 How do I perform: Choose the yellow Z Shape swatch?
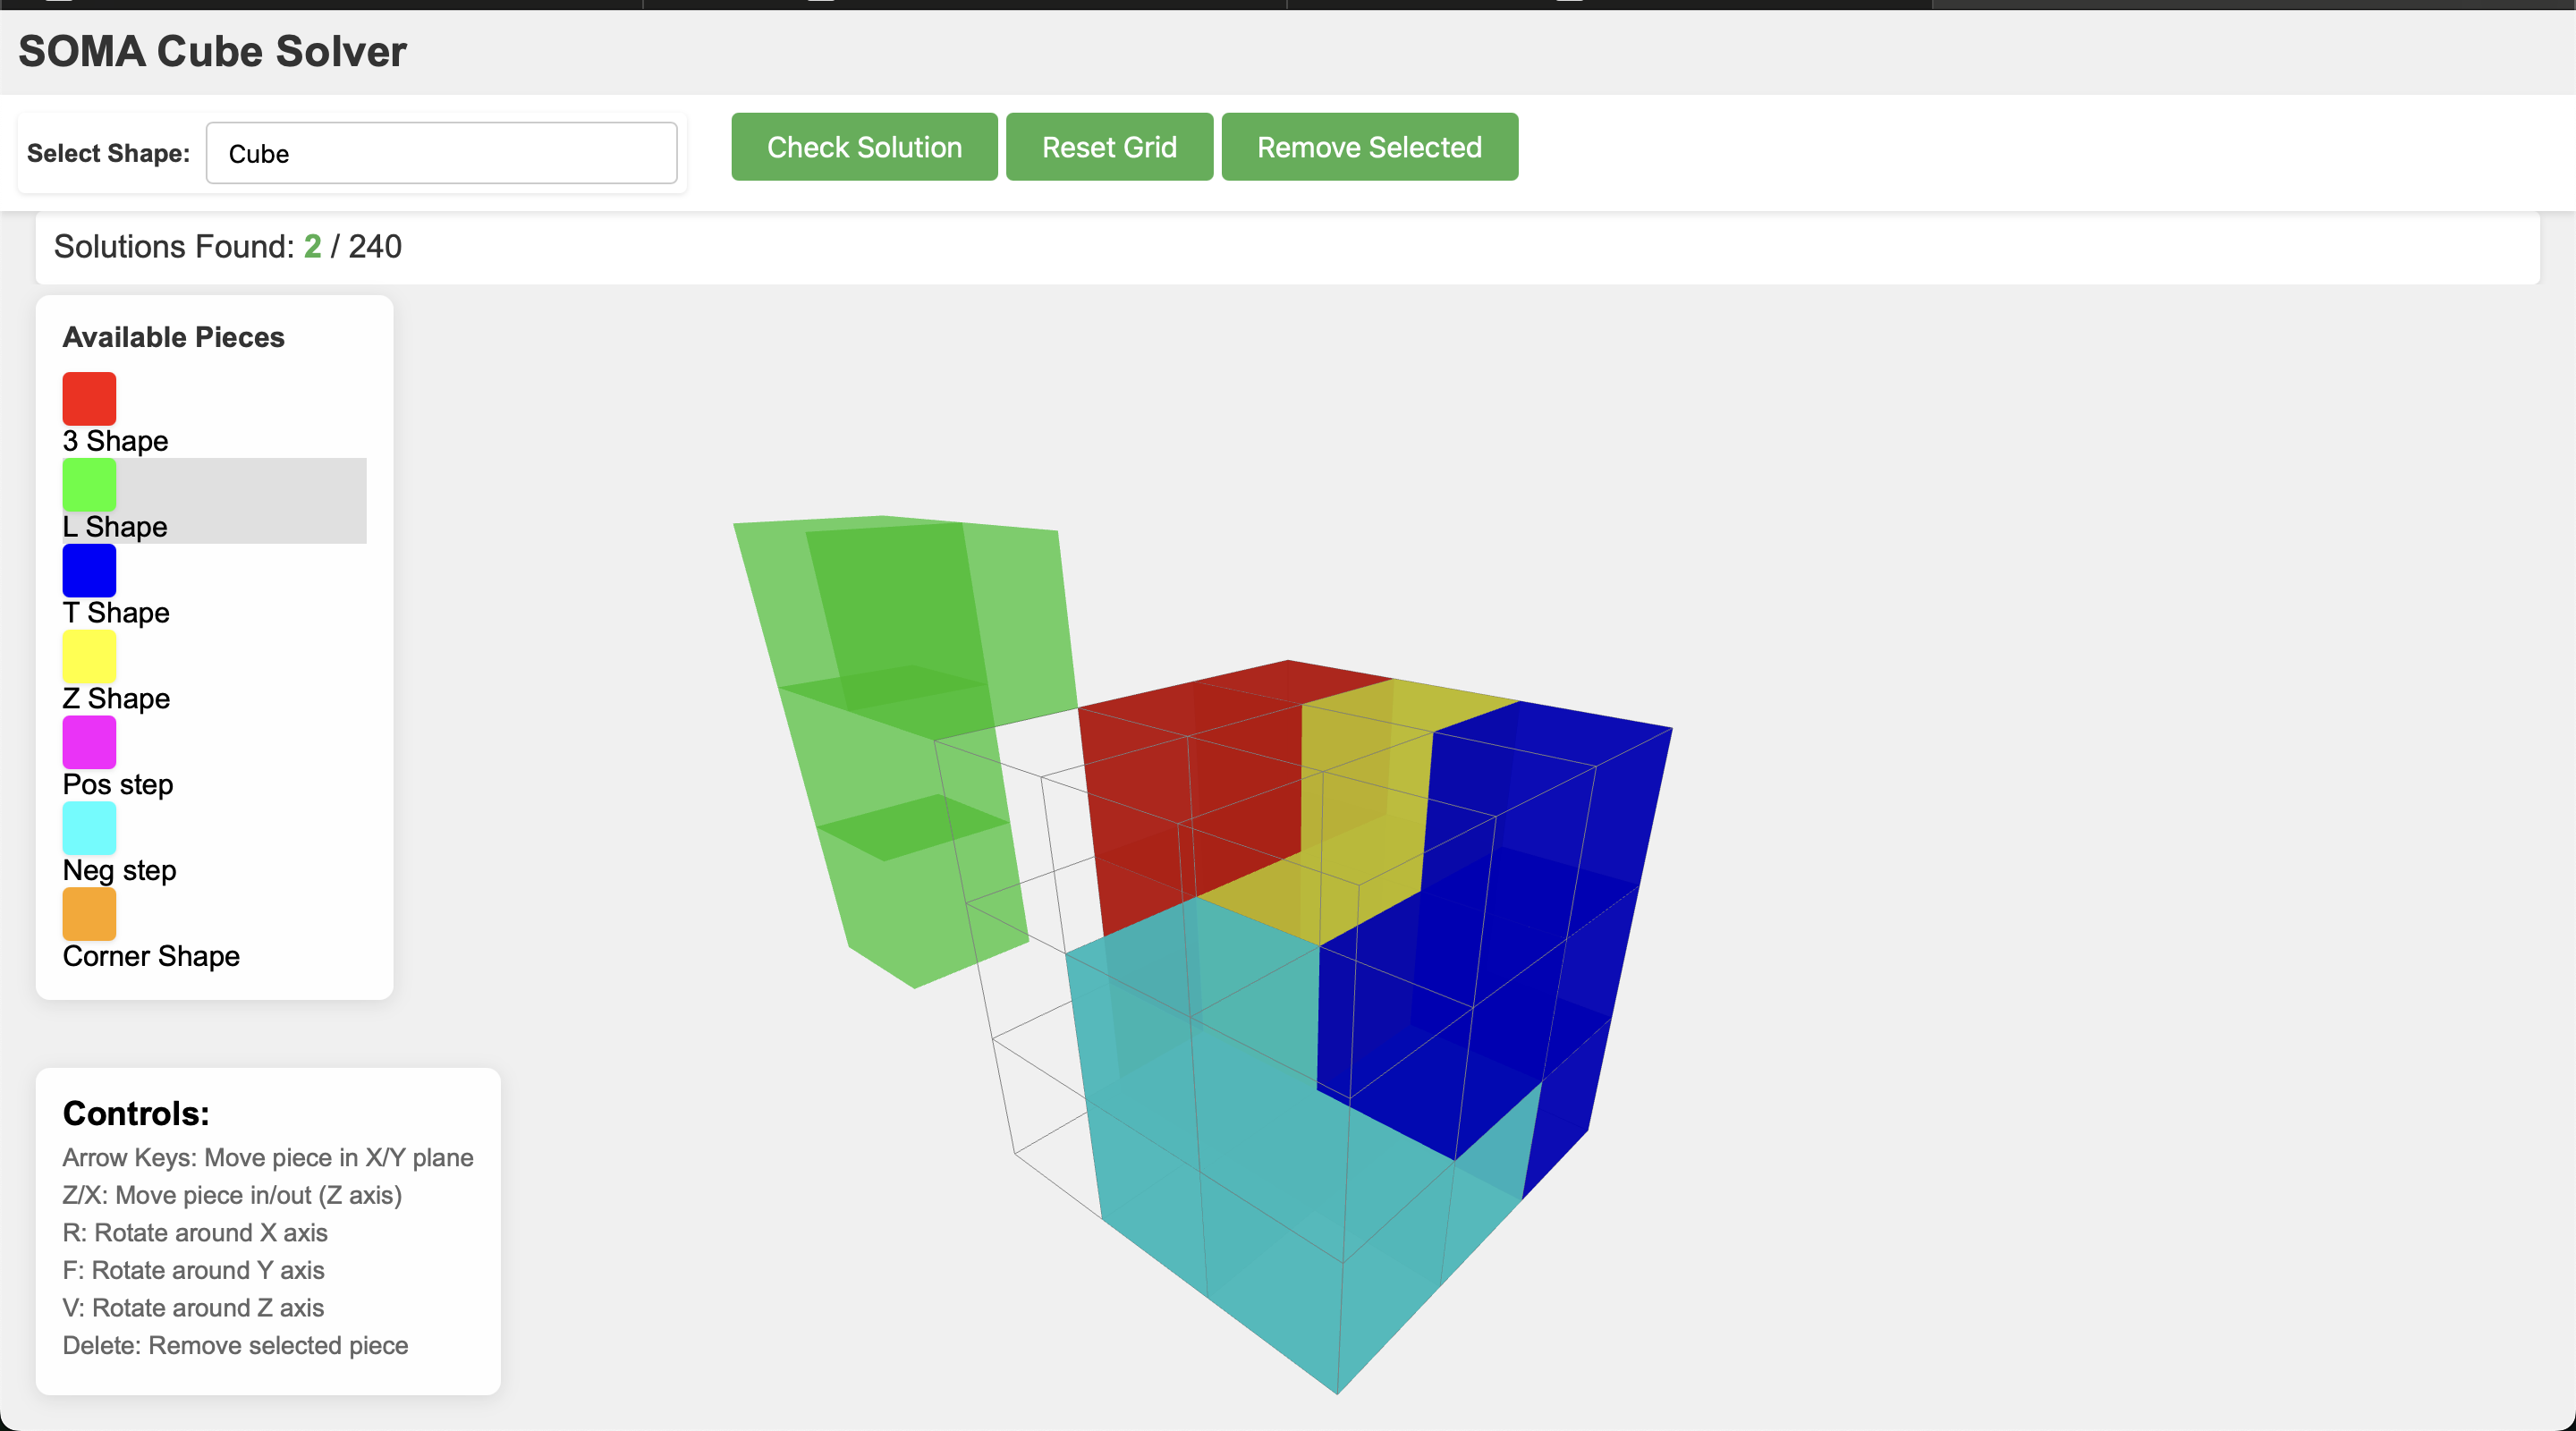[89, 657]
